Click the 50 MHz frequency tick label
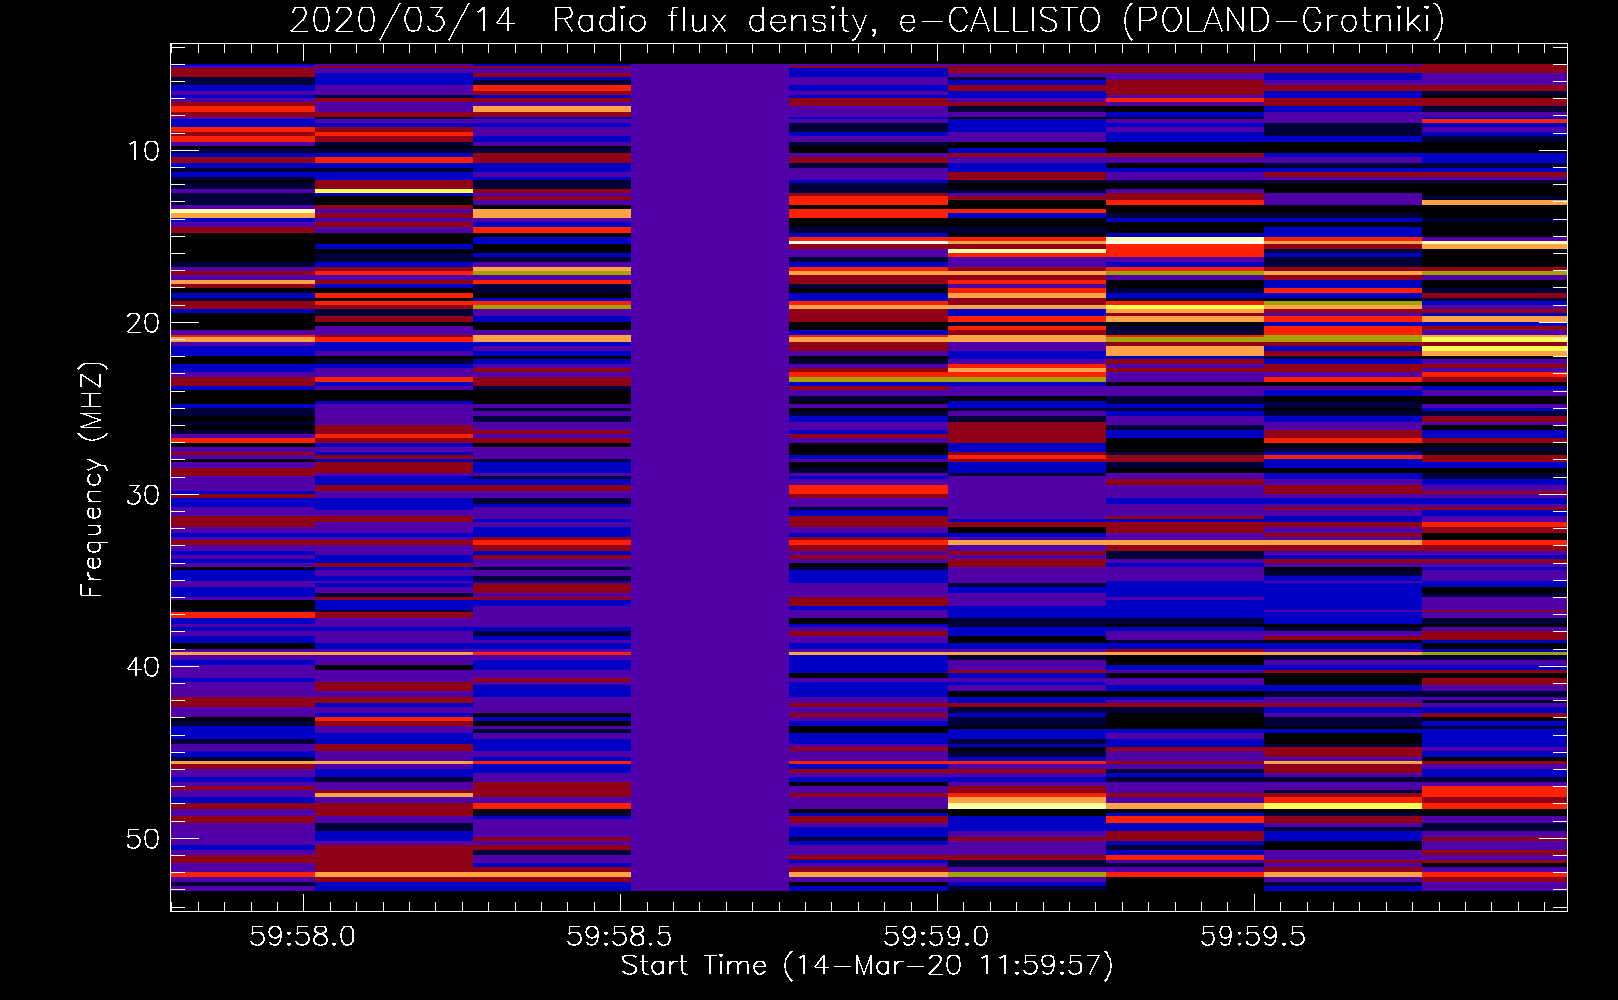The width and height of the screenshot is (1618, 1000). pyautogui.click(x=143, y=839)
